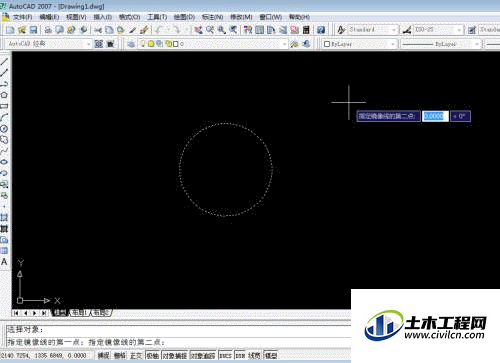Select the Arc tool in Draw toolbar

coord(4,117)
